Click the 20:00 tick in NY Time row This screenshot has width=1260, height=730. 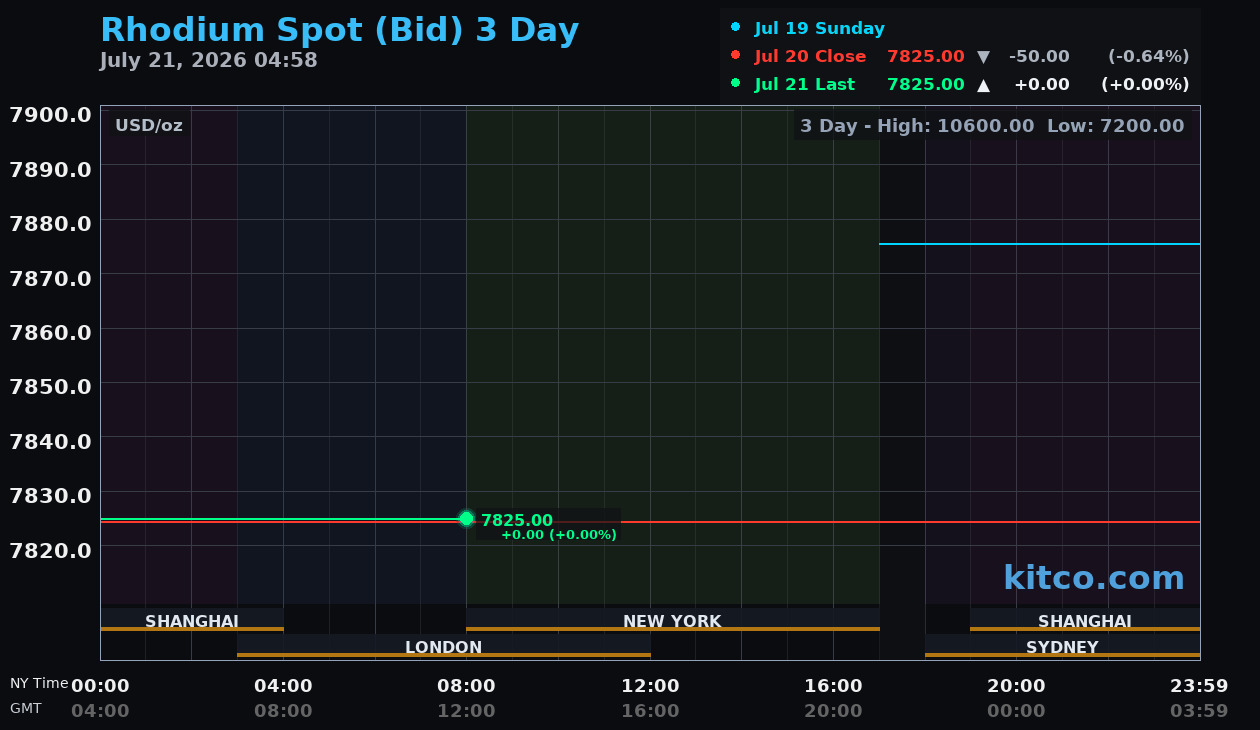[x=1016, y=686]
